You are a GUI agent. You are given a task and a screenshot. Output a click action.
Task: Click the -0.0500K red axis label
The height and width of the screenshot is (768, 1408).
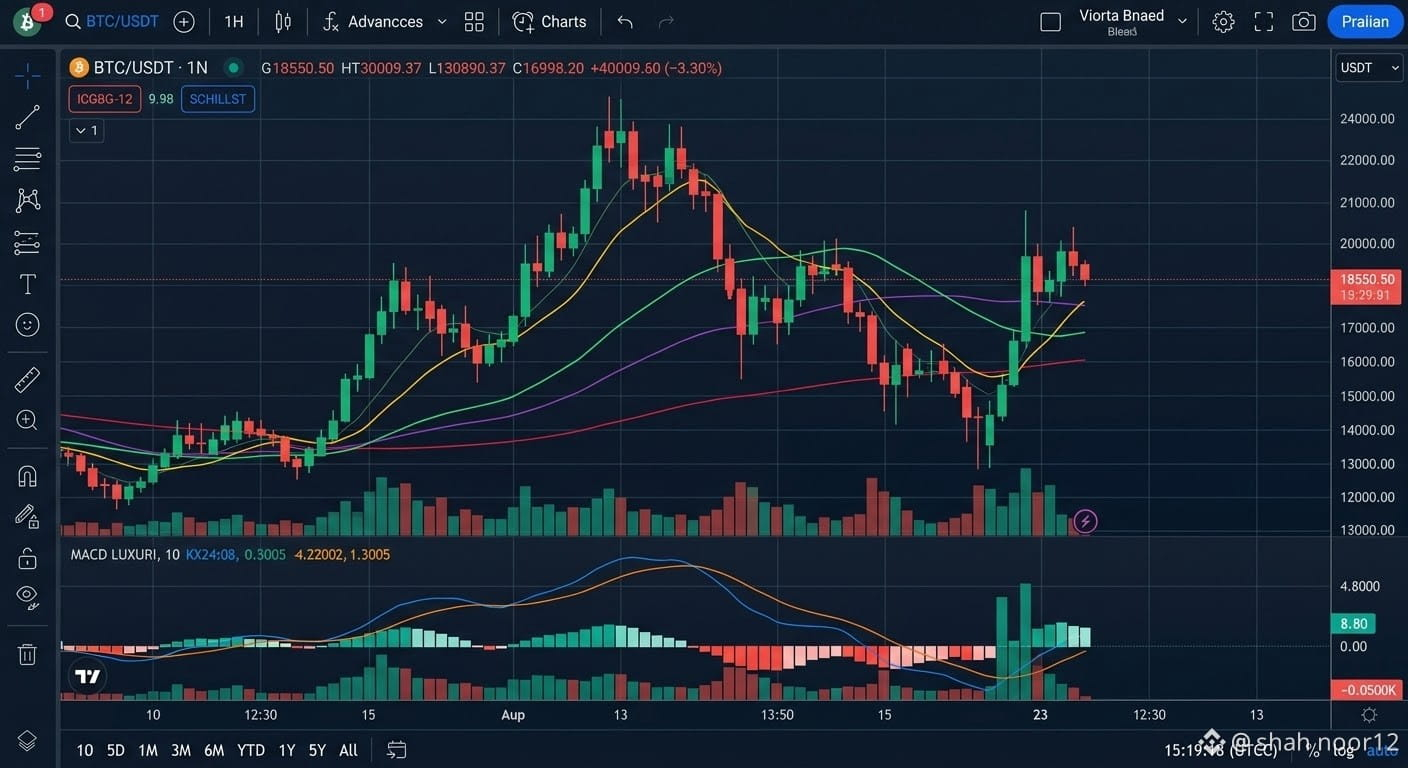(x=1366, y=690)
